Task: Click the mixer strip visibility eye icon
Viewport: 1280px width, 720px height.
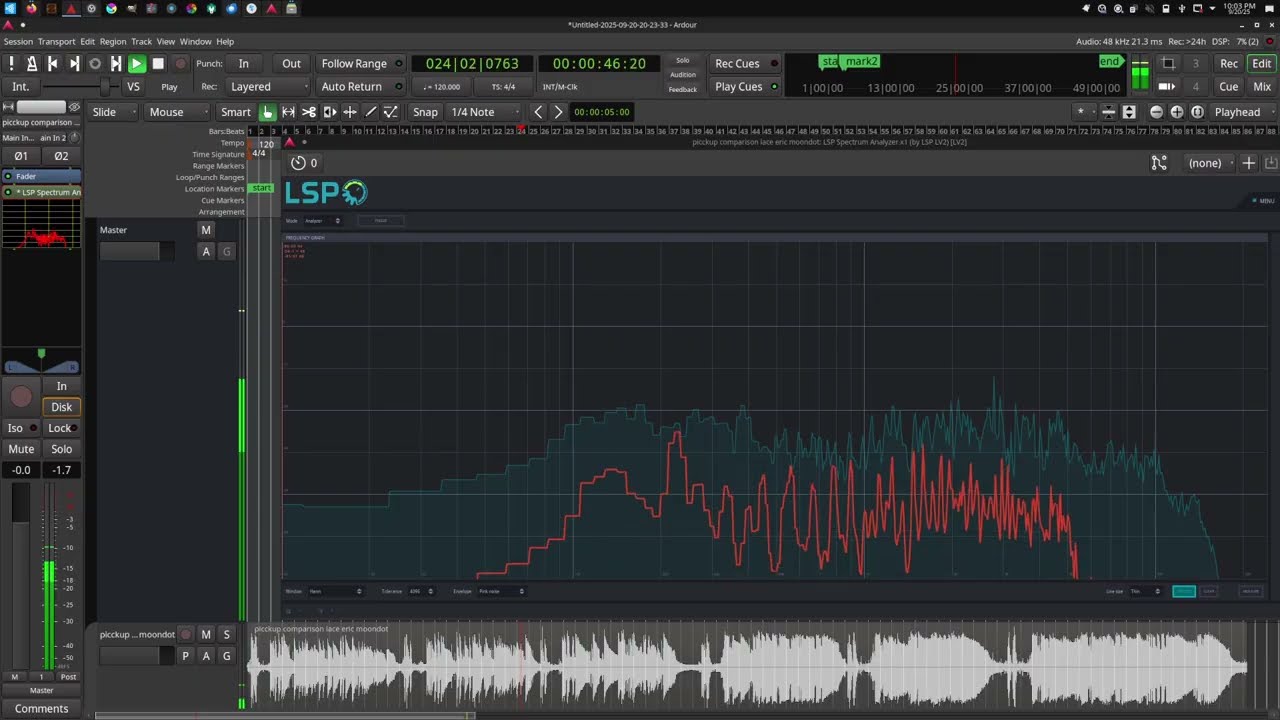Action: coord(74,107)
